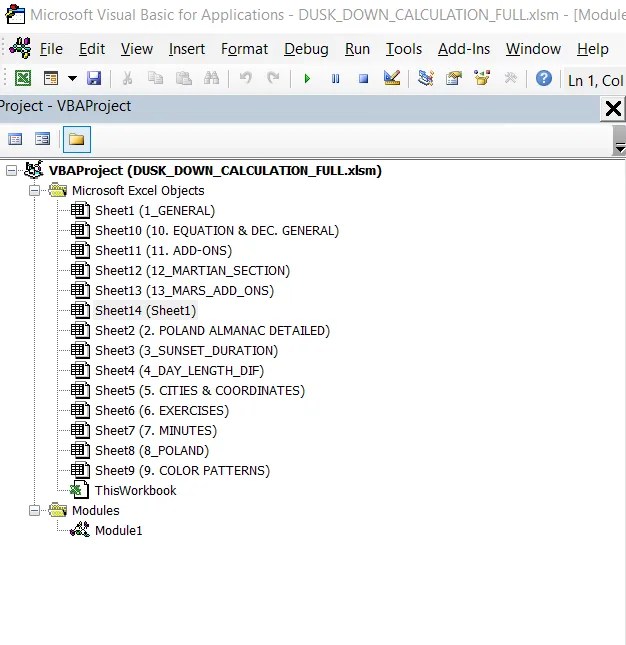The image size is (626, 645).
Task: Select Sheet10 (10. EQUATION & DEC. GENERAL)
Action: [217, 231]
